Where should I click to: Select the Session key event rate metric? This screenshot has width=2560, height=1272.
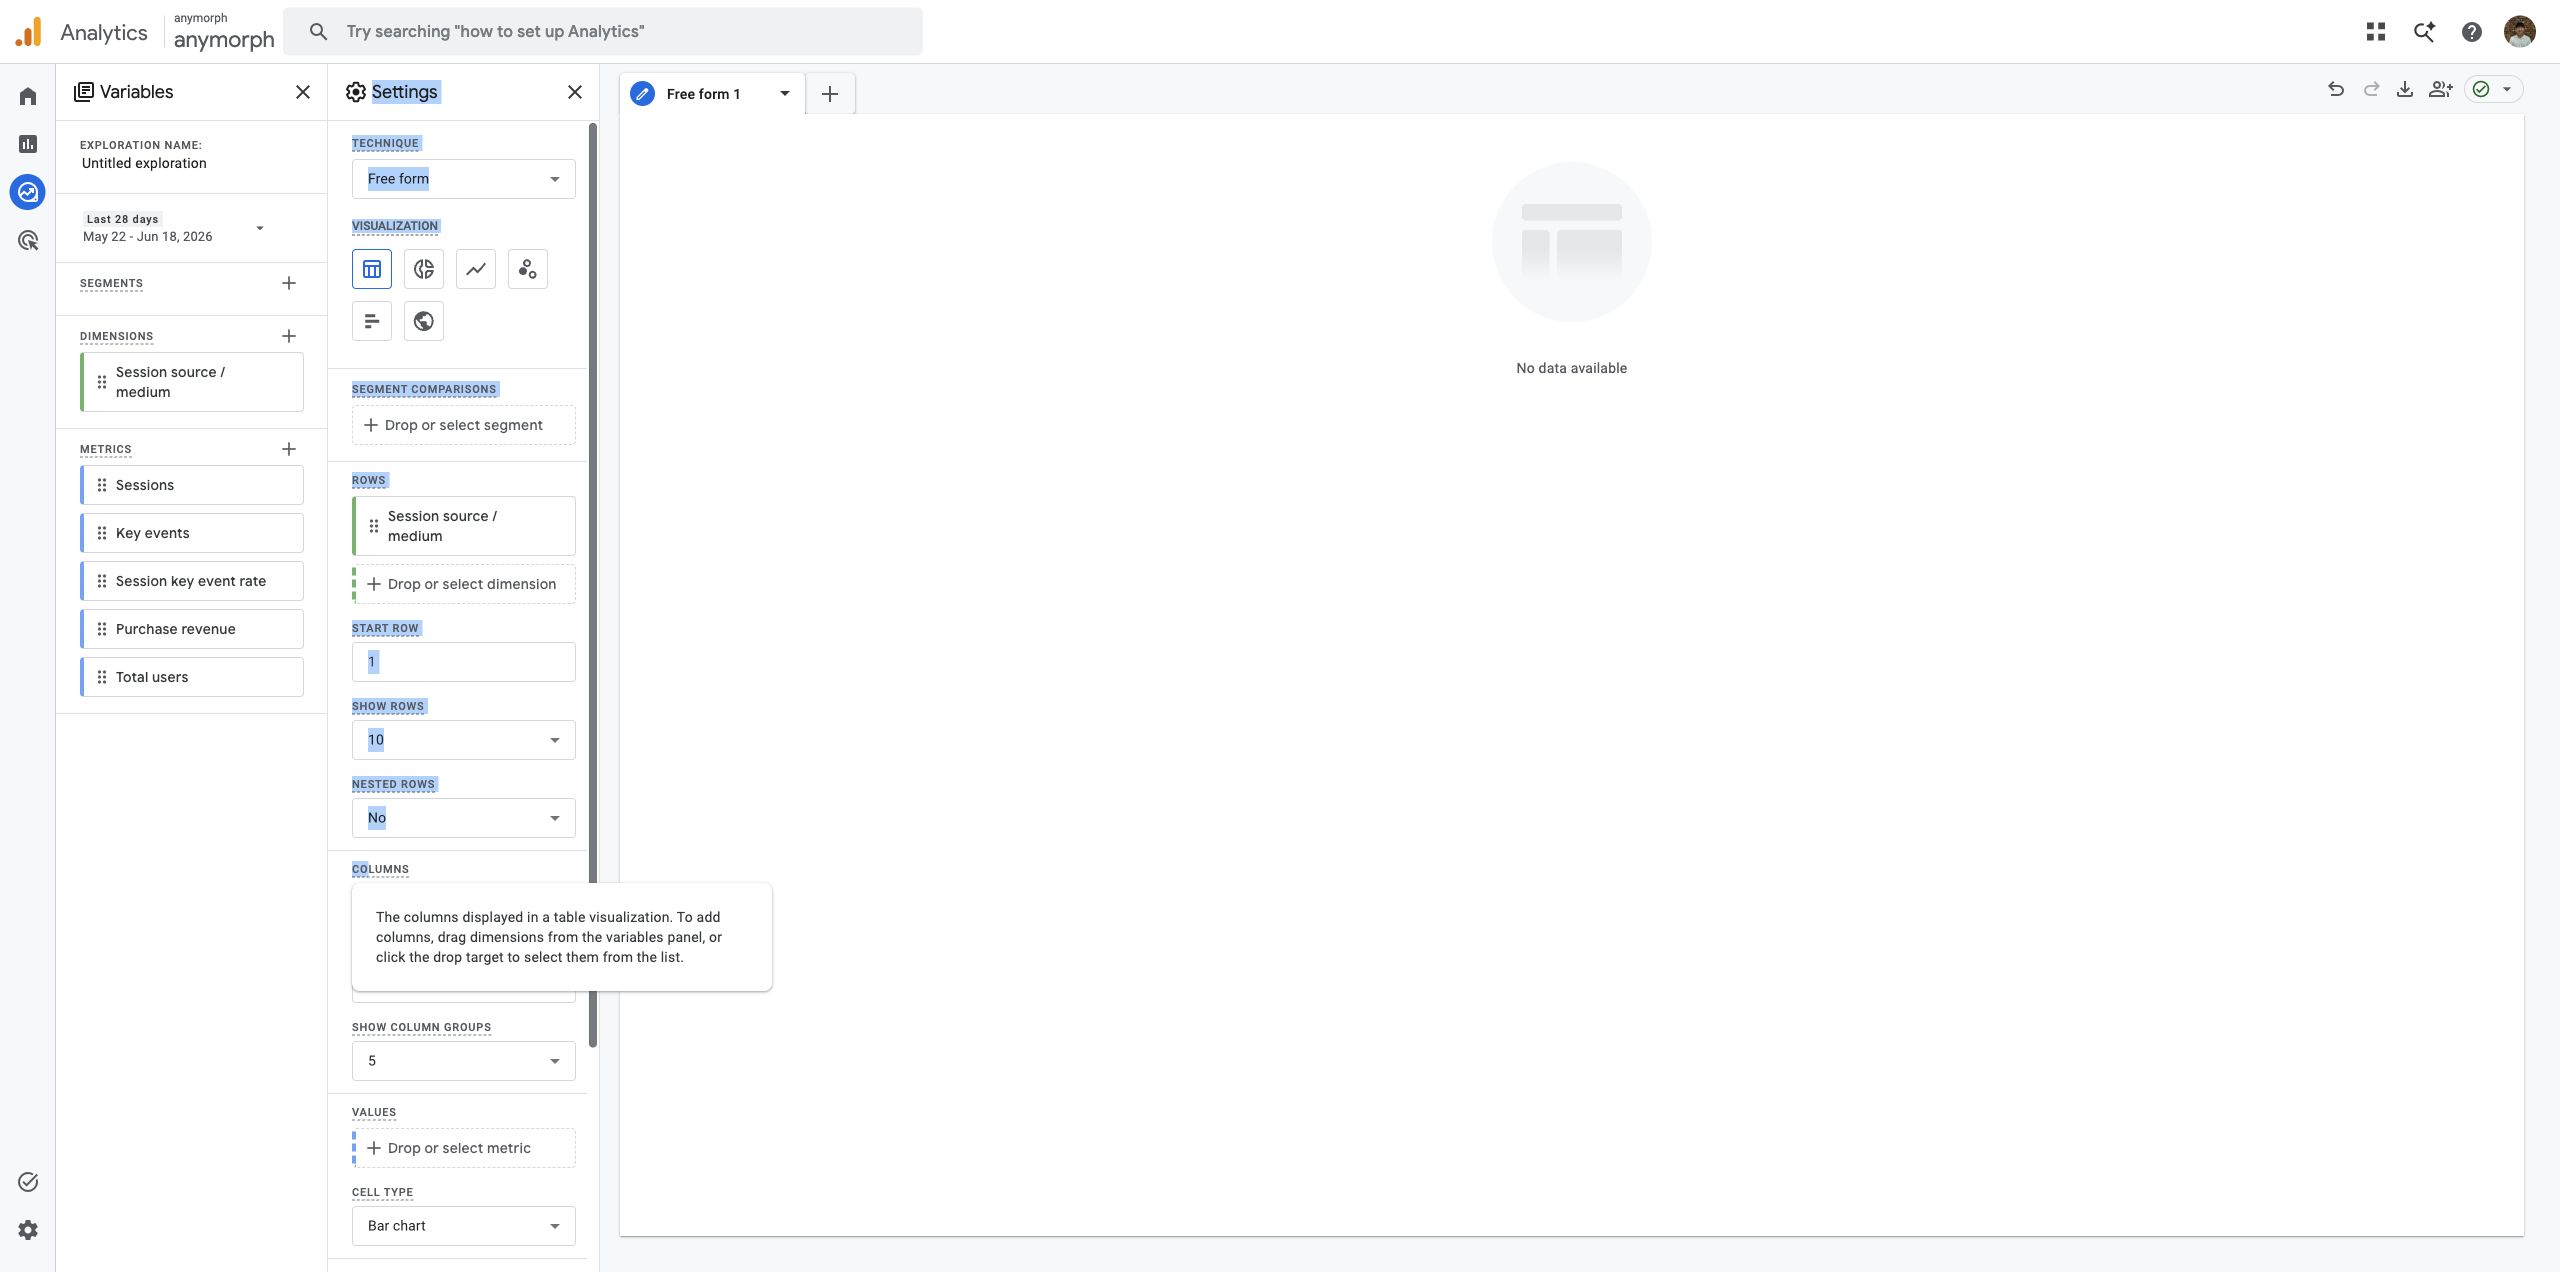(x=192, y=581)
